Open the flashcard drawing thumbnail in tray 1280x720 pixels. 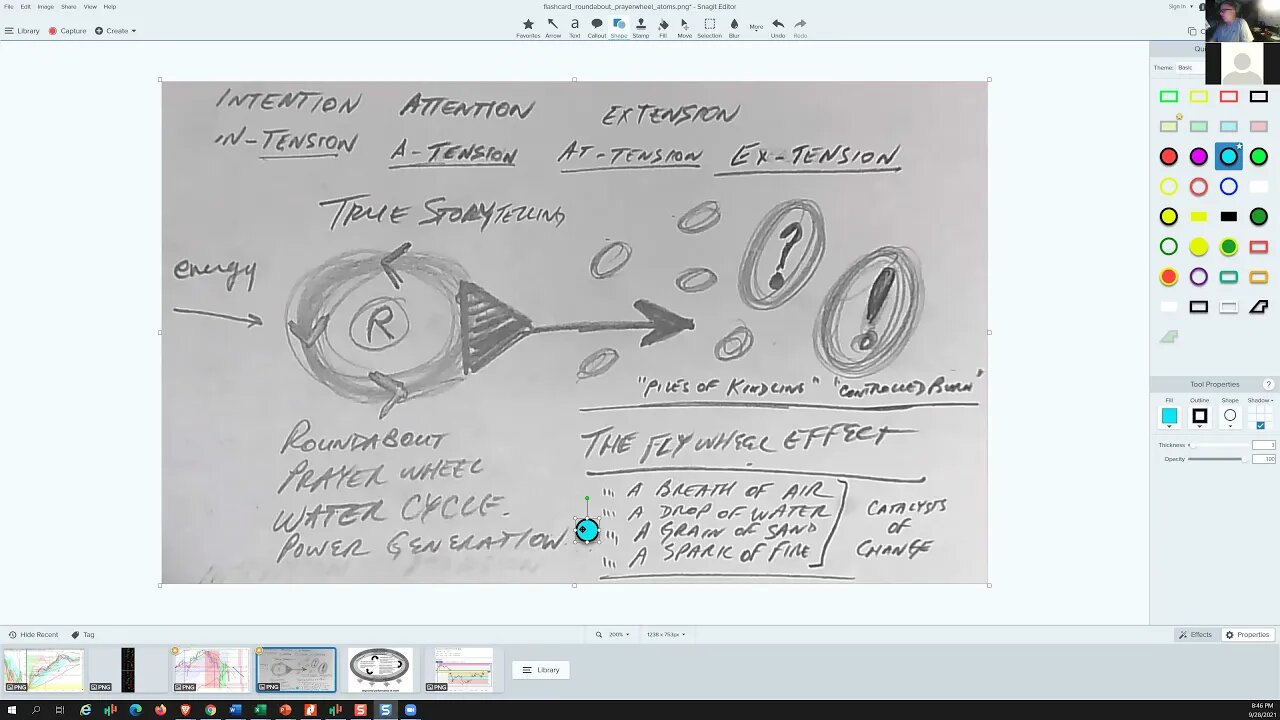coord(296,670)
